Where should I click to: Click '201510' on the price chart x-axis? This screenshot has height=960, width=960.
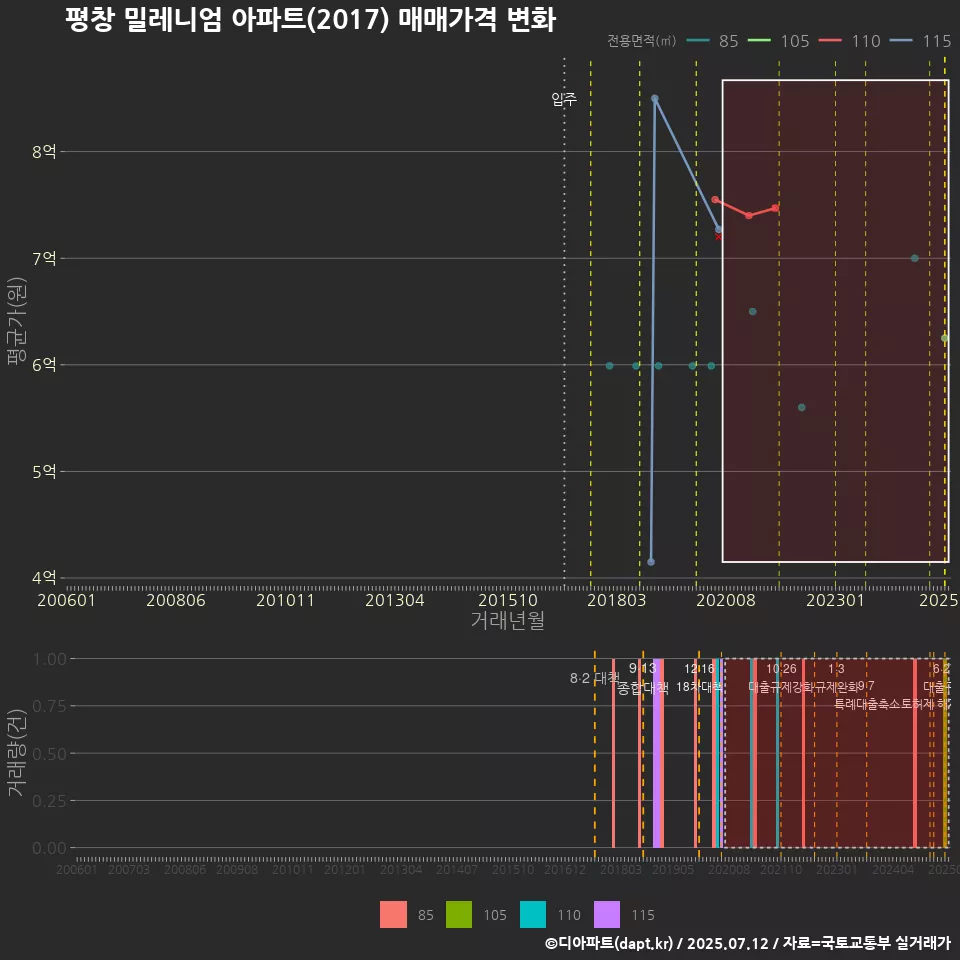[508, 600]
